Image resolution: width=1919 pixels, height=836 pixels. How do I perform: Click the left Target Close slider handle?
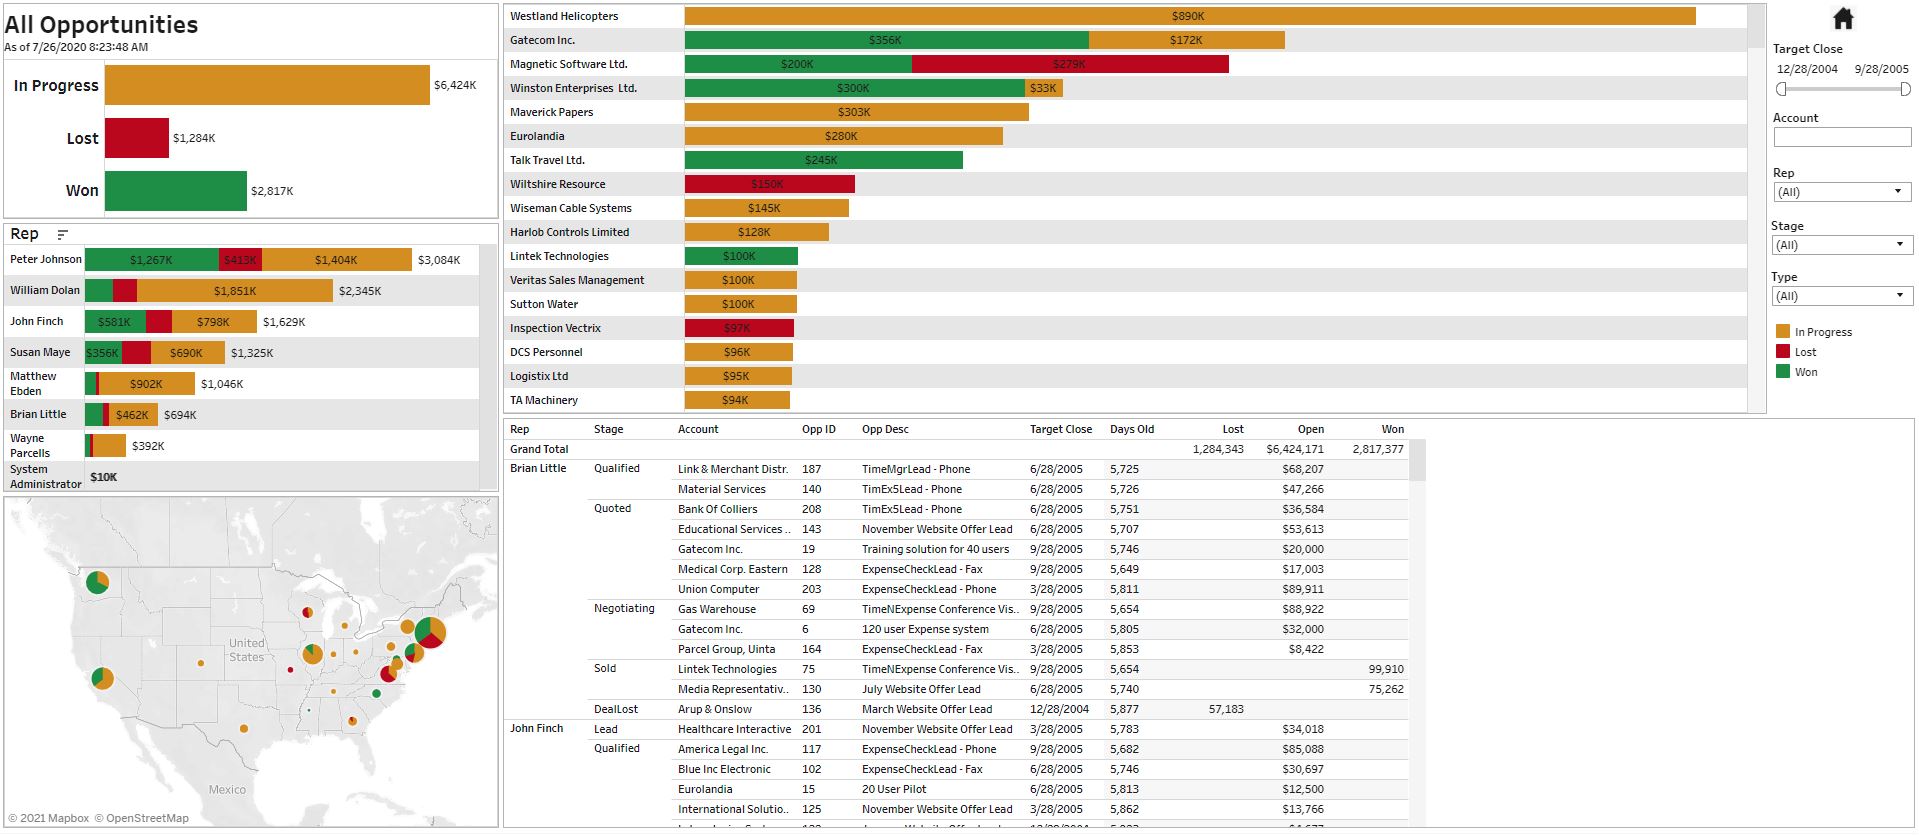[1781, 89]
